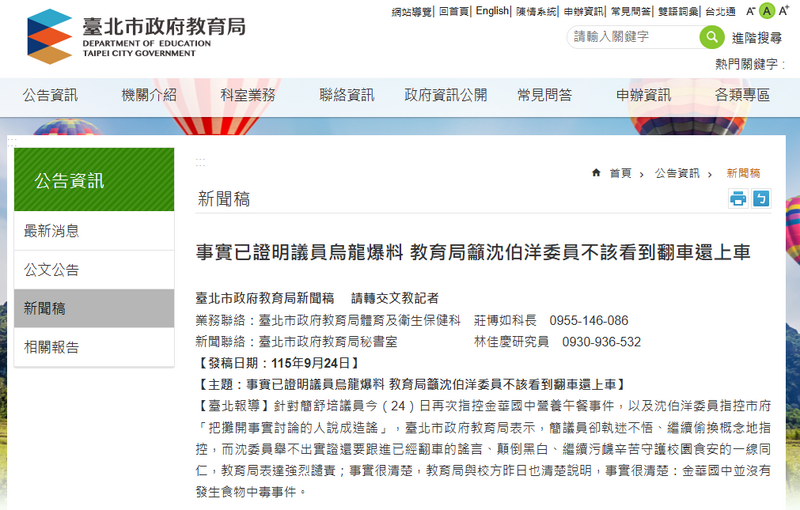This screenshot has height=510, width=800.
Task: Open the 雙語詞彙 link
Action: (678, 11)
